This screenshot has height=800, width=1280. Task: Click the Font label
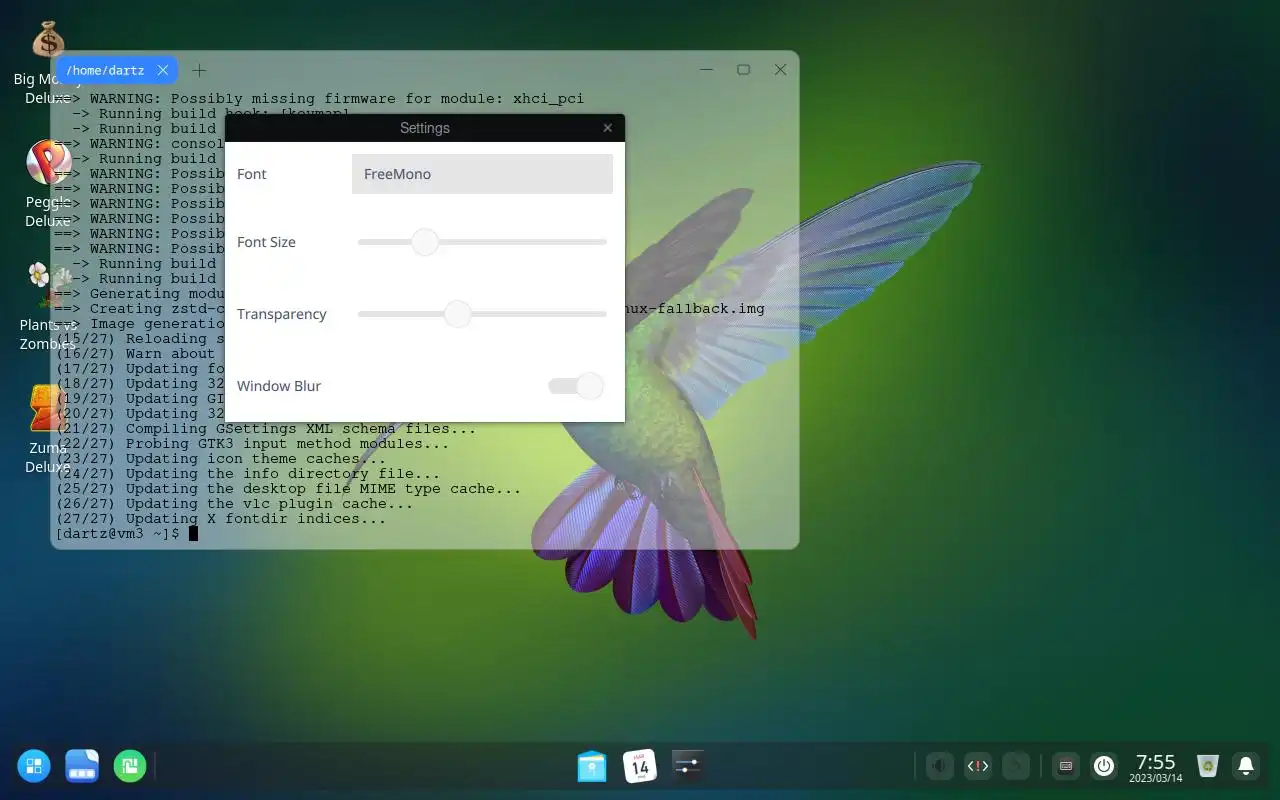pos(252,174)
